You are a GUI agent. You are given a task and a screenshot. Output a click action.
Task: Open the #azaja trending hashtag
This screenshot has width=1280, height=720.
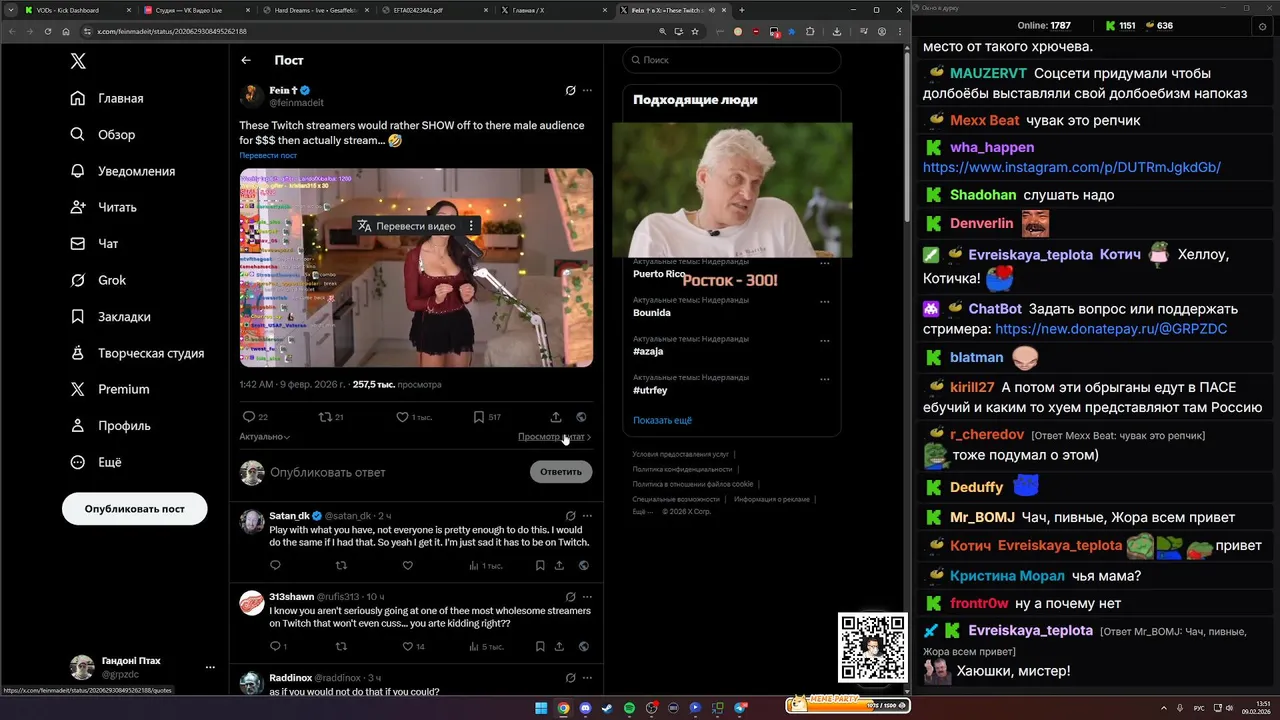648,352
